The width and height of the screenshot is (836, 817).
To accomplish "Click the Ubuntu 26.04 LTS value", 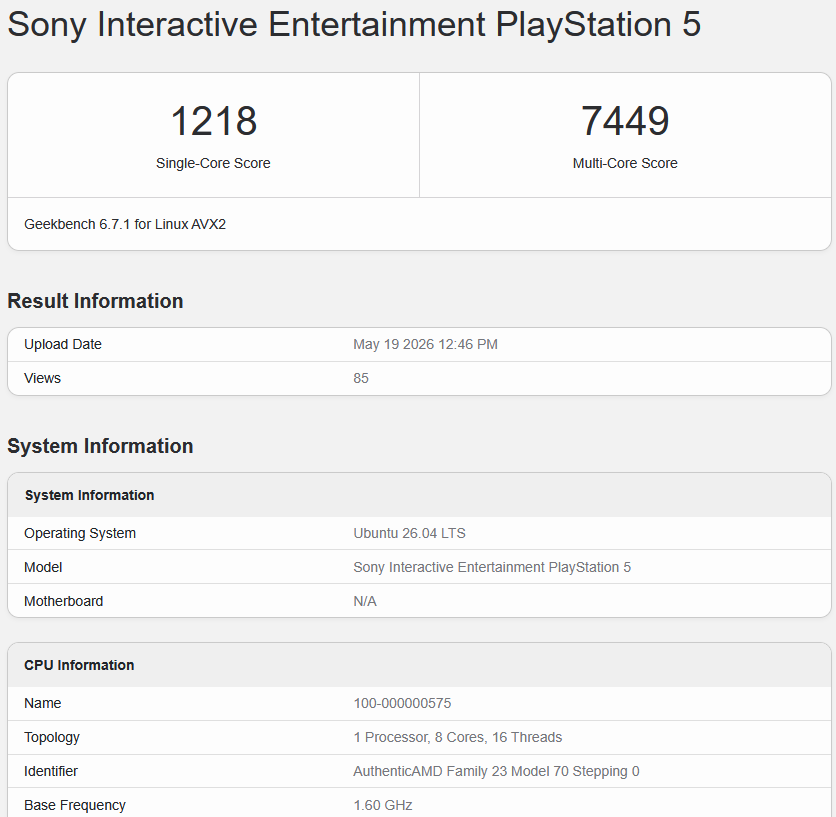I will tap(409, 533).
